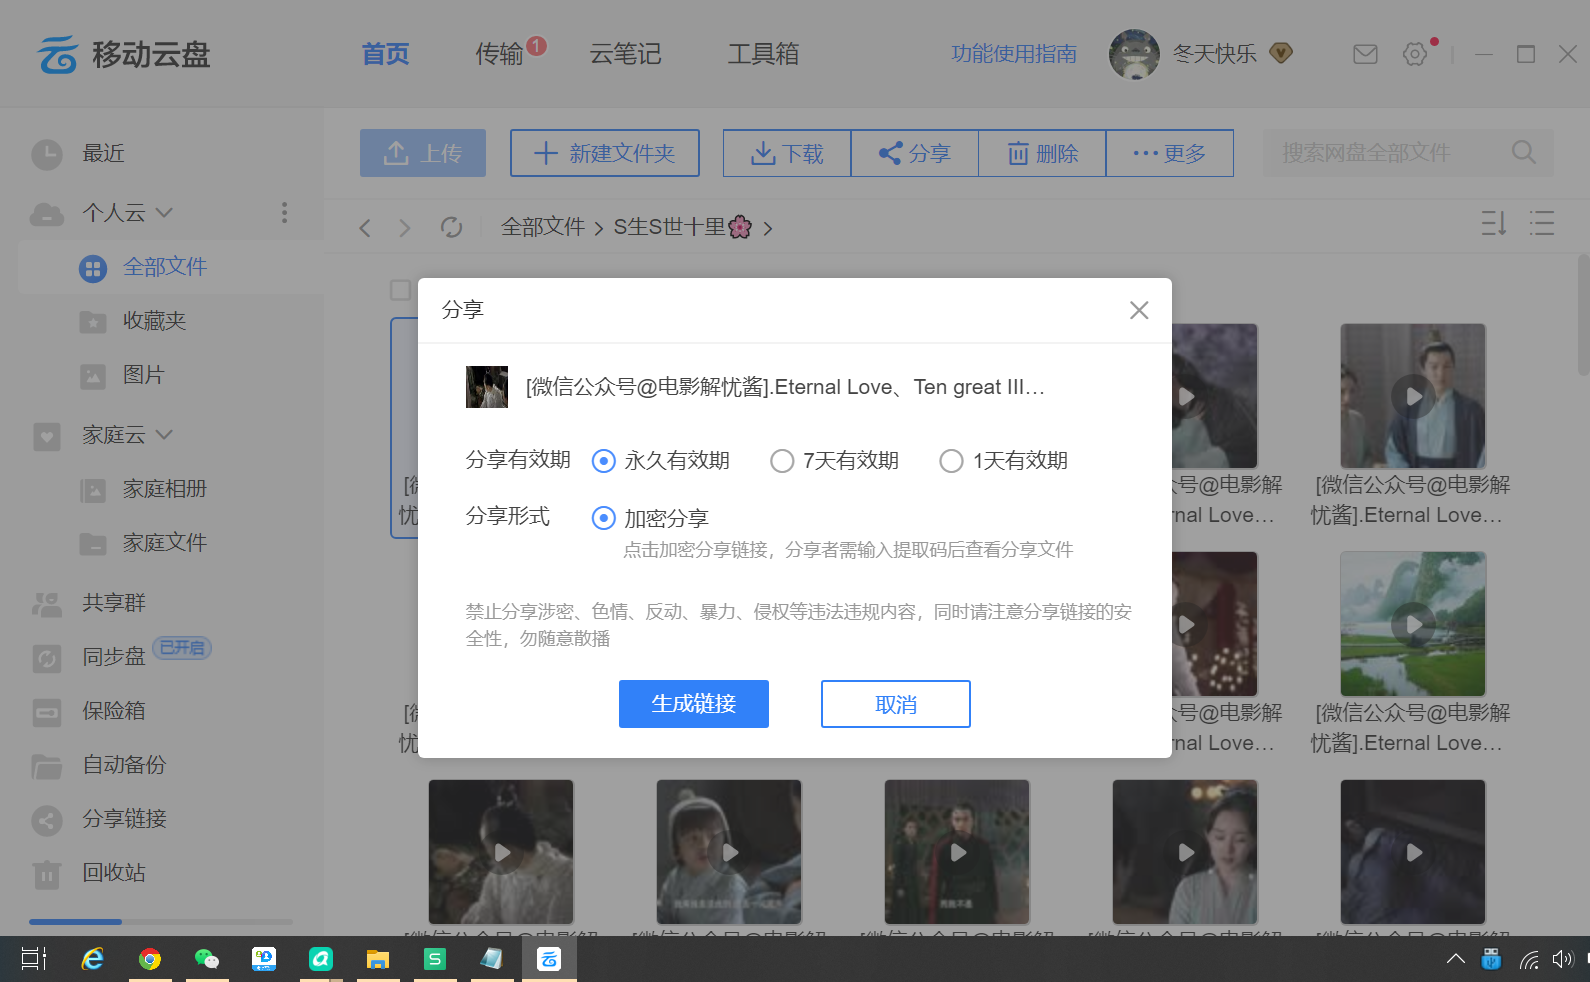The image size is (1590, 982).
Task: Go back with the left arrow
Action: [x=365, y=228]
